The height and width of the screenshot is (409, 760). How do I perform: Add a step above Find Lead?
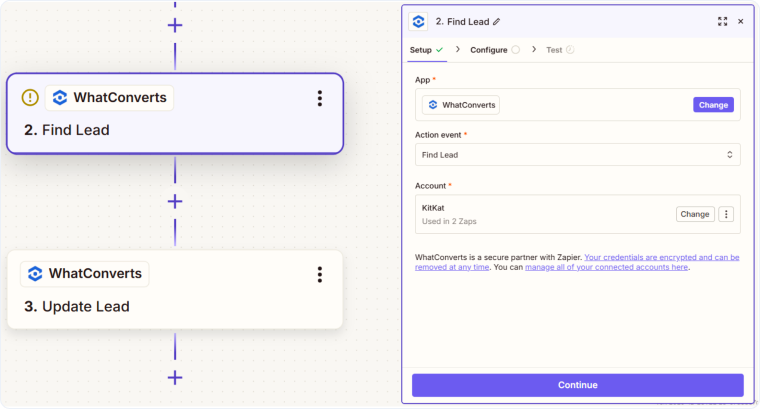pyautogui.click(x=175, y=25)
